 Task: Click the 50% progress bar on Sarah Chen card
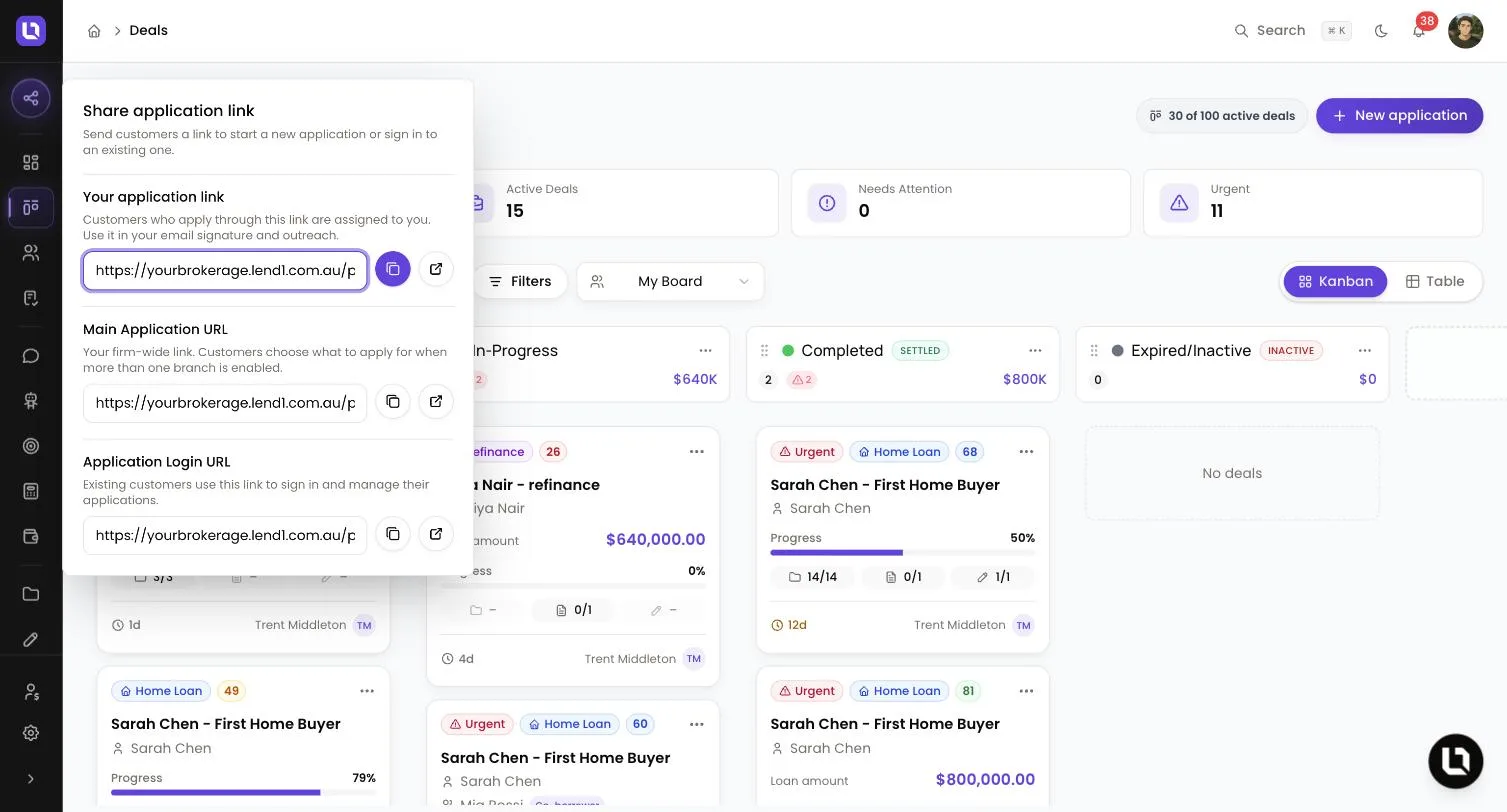(902, 552)
